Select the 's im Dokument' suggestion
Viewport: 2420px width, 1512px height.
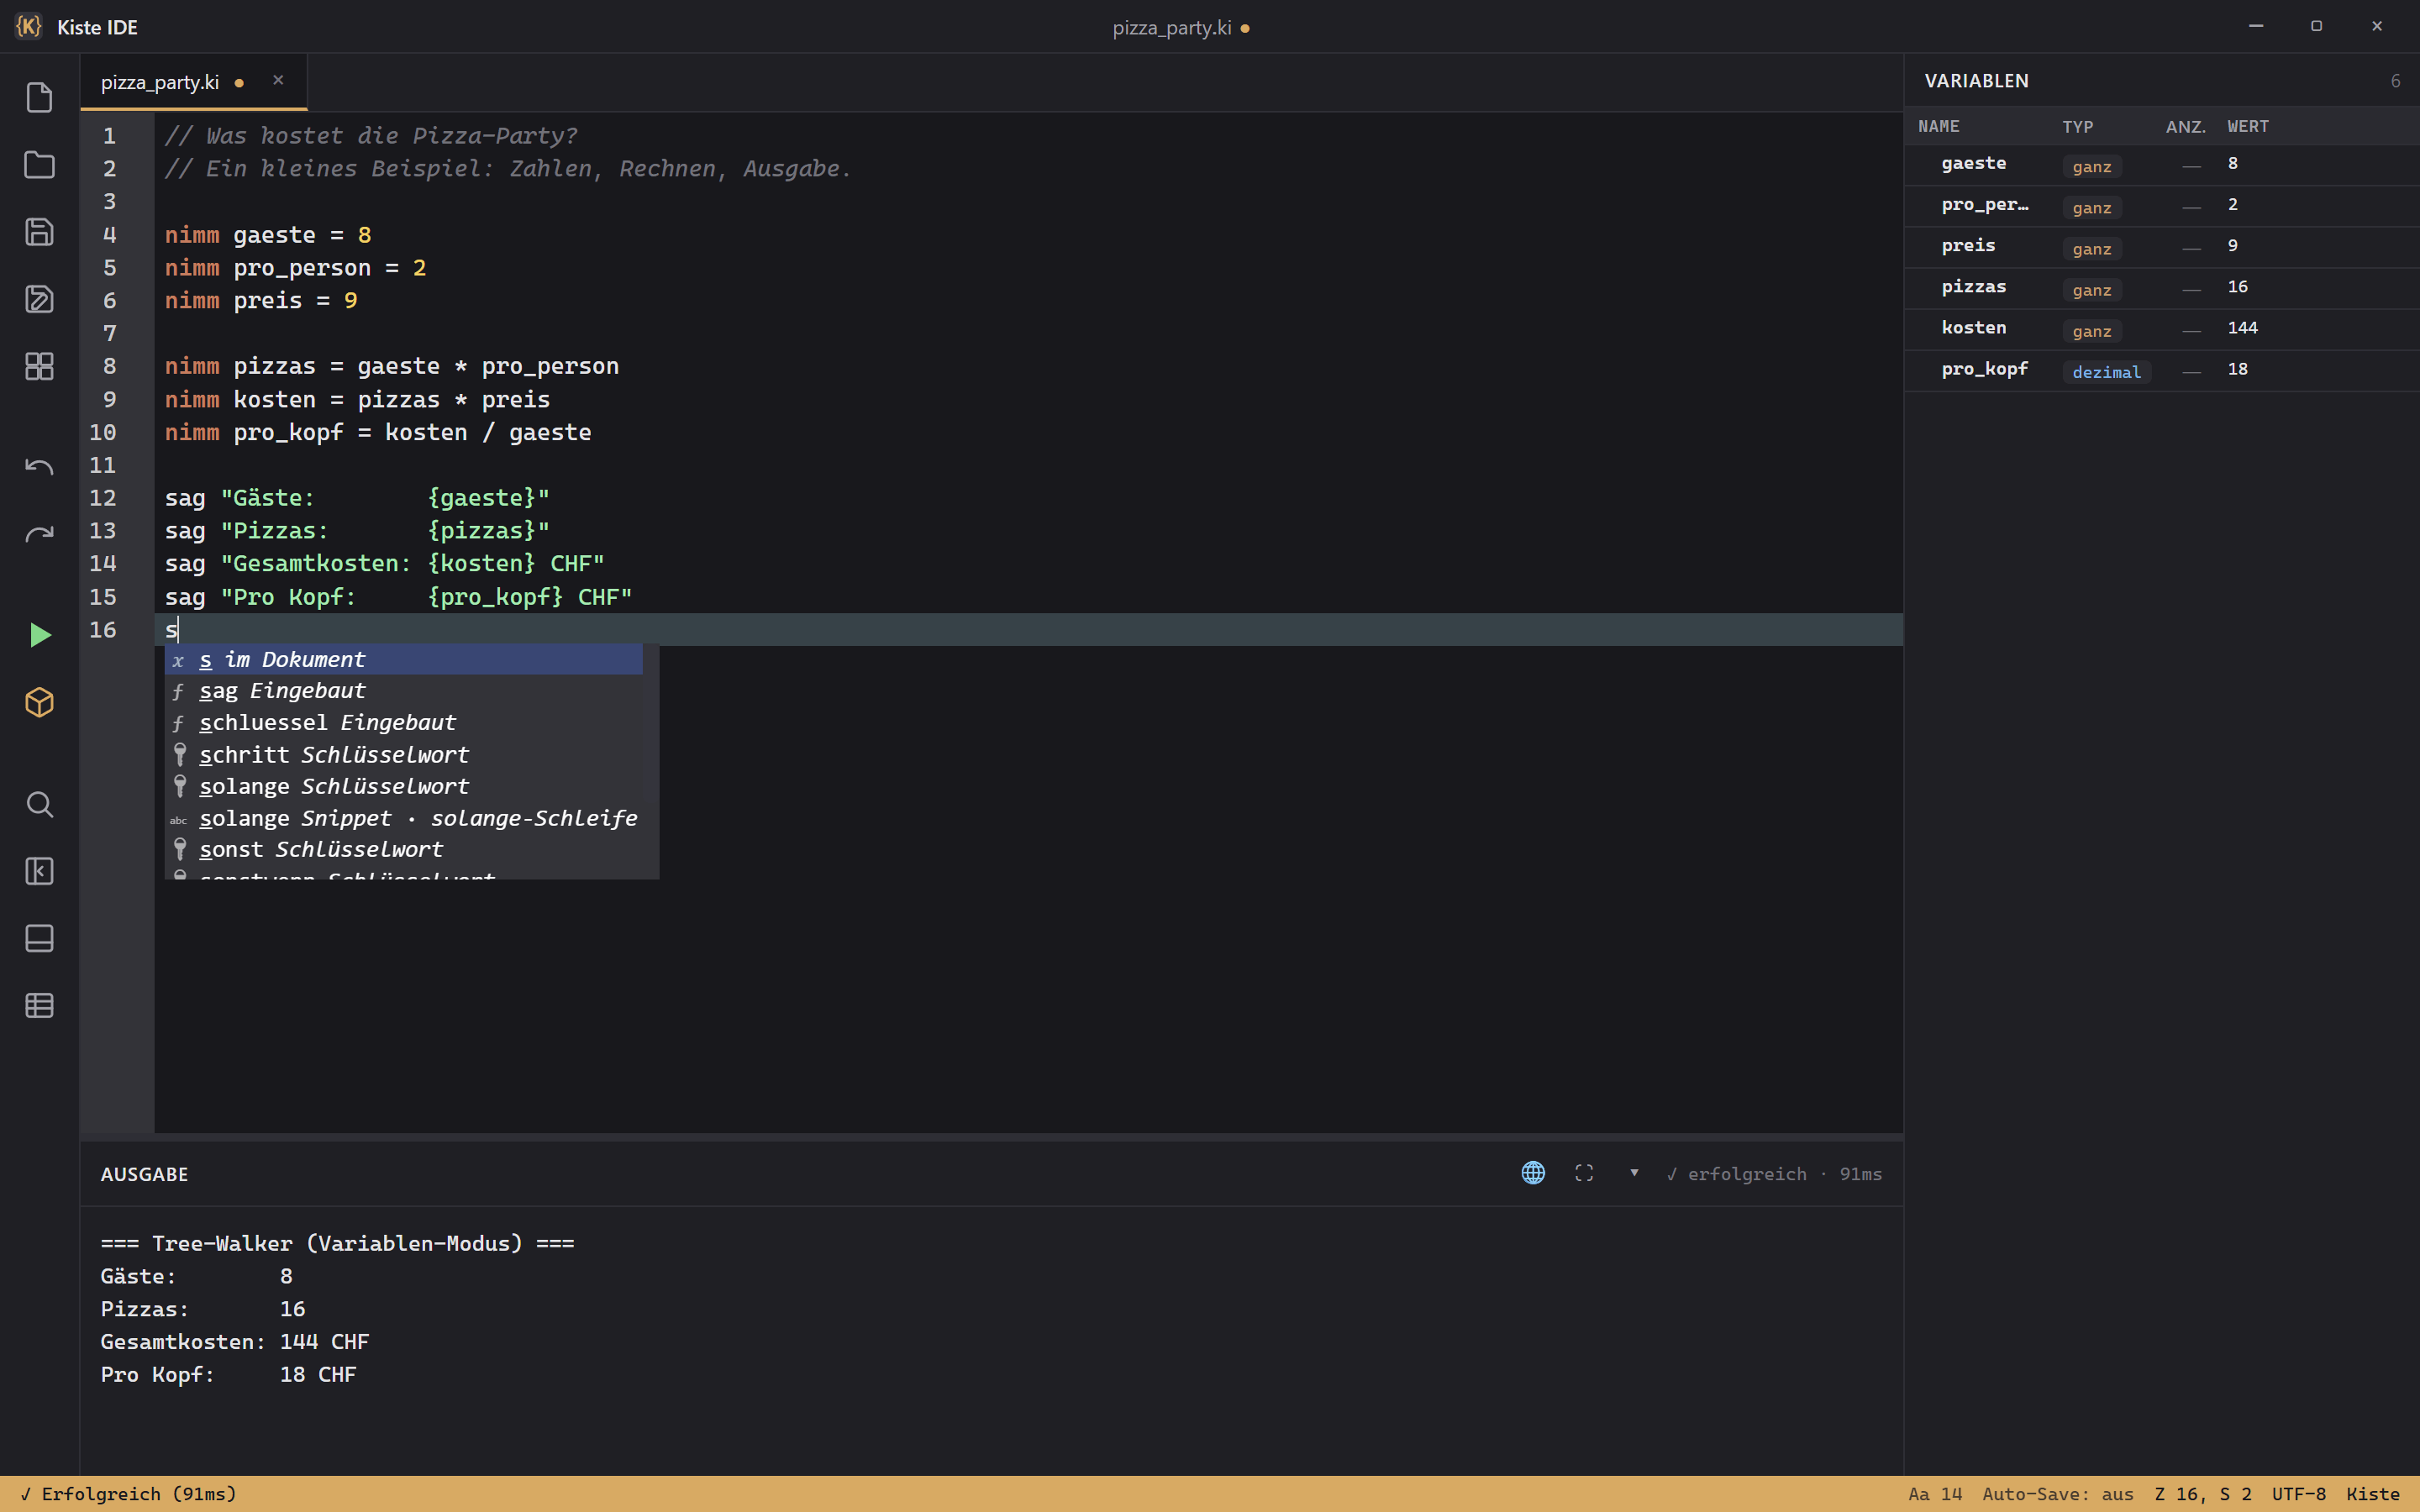pyautogui.click(x=404, y=659)
